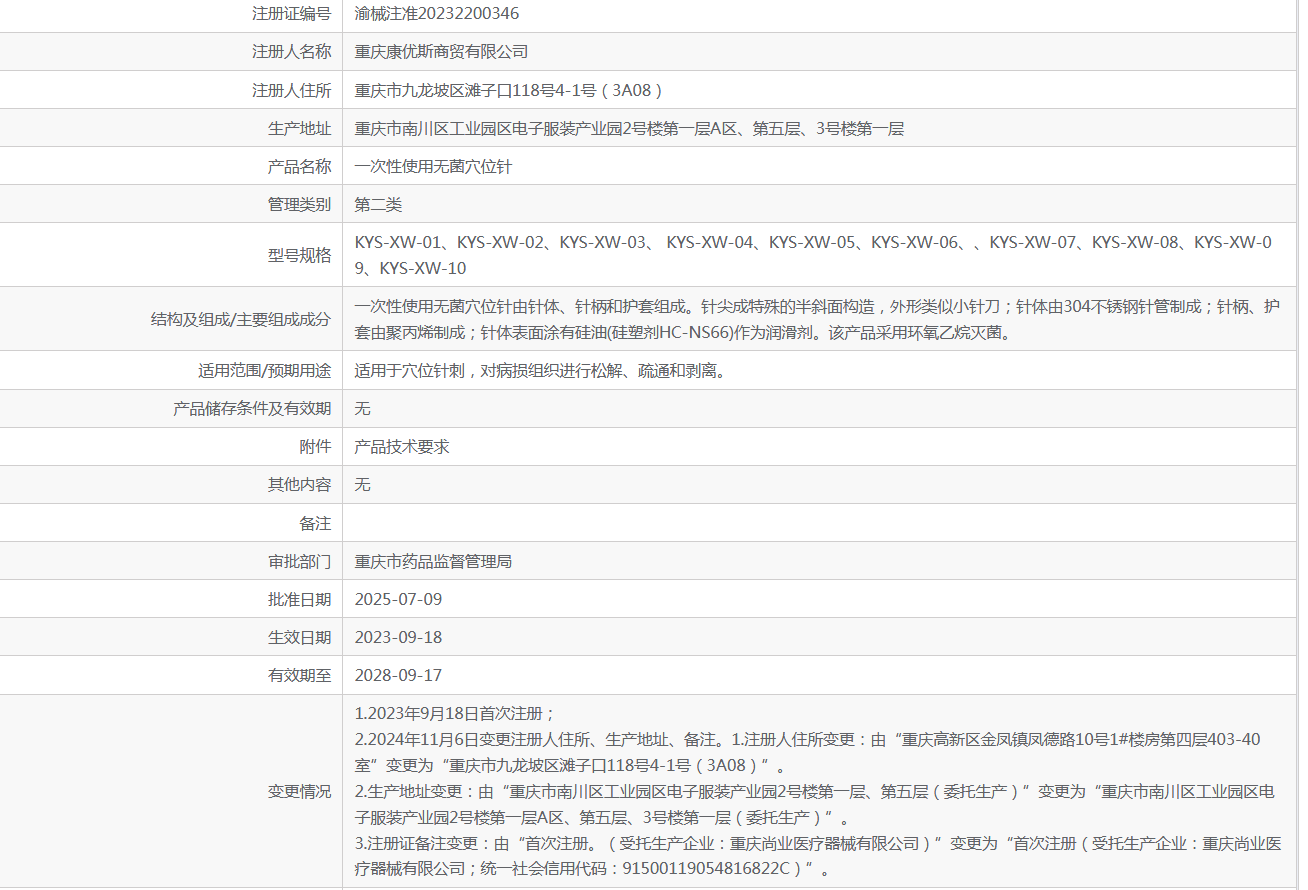Viewport: 1308px width, 890px height.
Task: Select product name 一次性使用无菌穴位针
Action: pyautogui.click(x=433, y=166)
